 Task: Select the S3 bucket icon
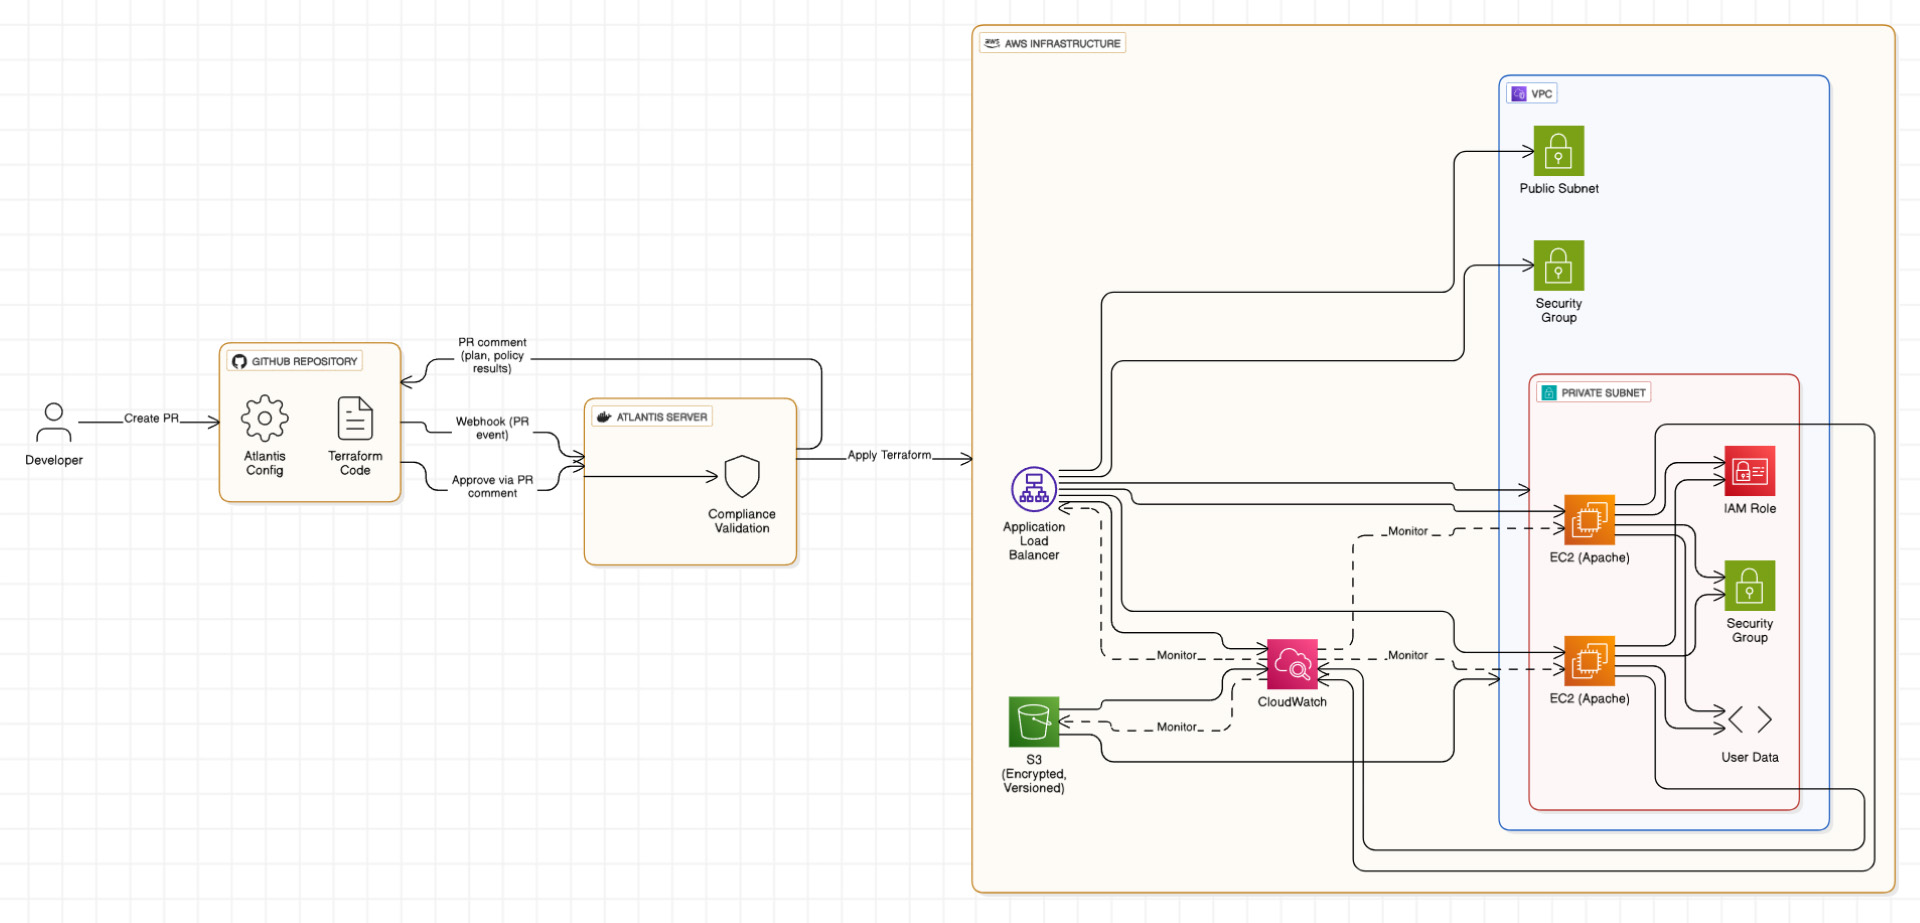[1034, 722]
